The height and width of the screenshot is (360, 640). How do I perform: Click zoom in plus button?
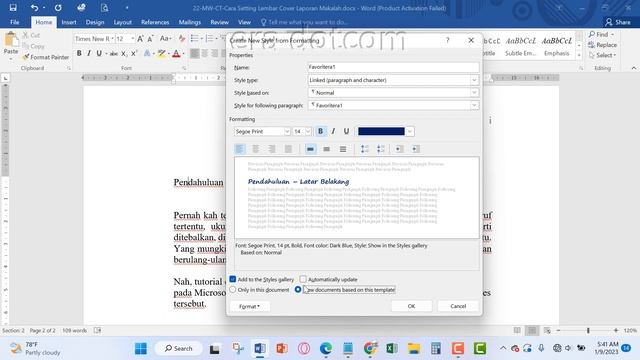[616, 330]
